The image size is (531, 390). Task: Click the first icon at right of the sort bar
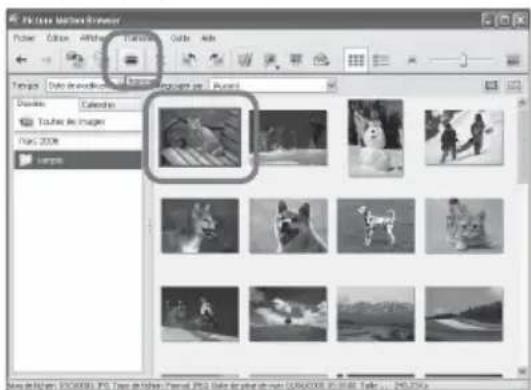491,85
